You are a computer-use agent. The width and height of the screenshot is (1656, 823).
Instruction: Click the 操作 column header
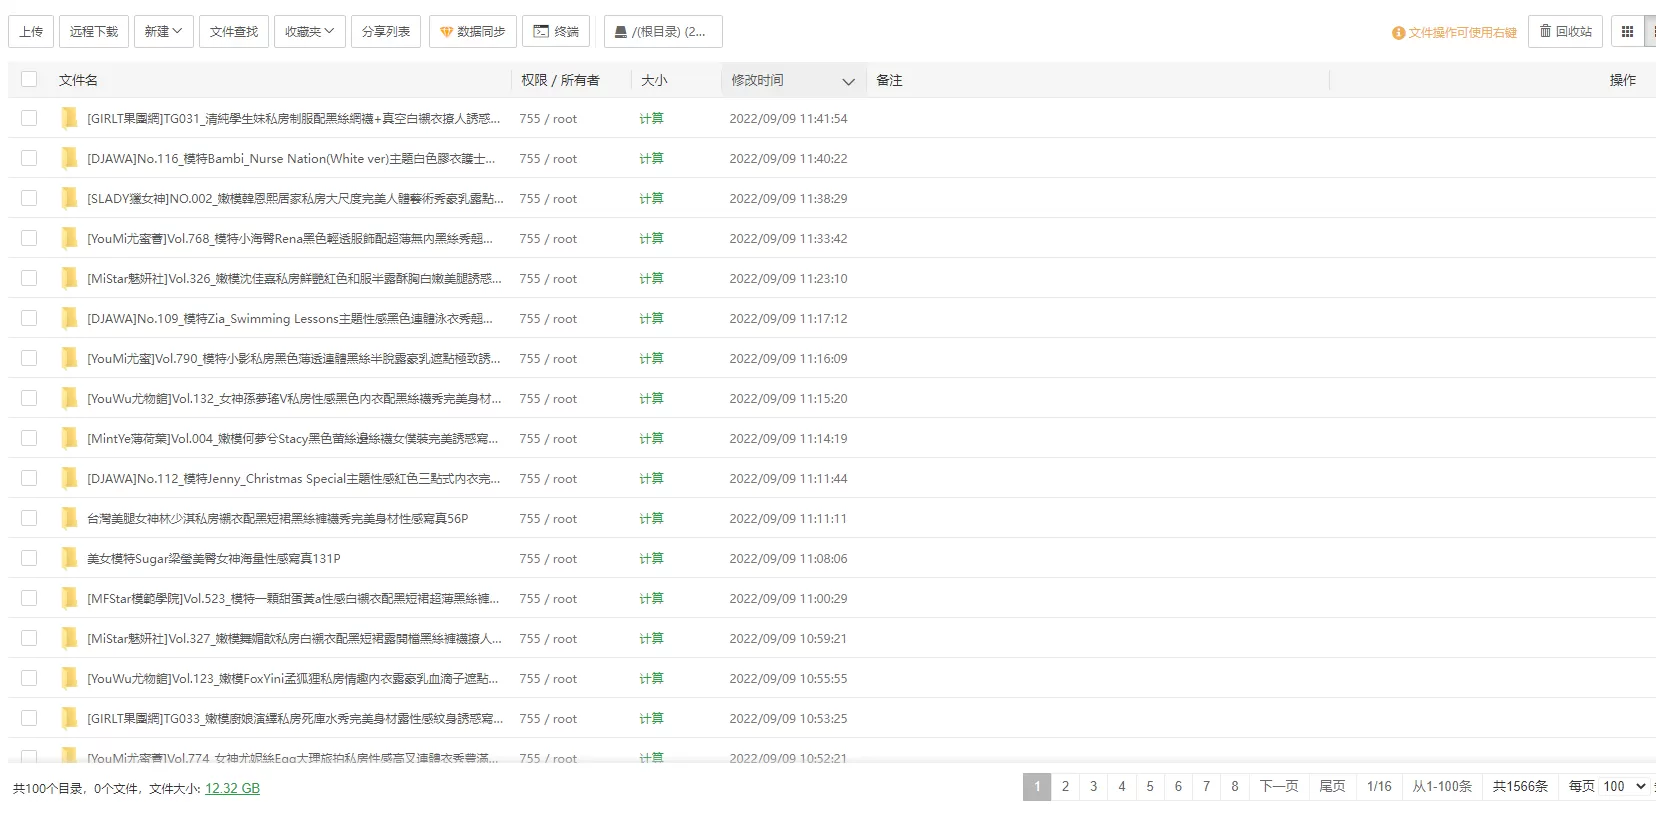[1622, 80]
